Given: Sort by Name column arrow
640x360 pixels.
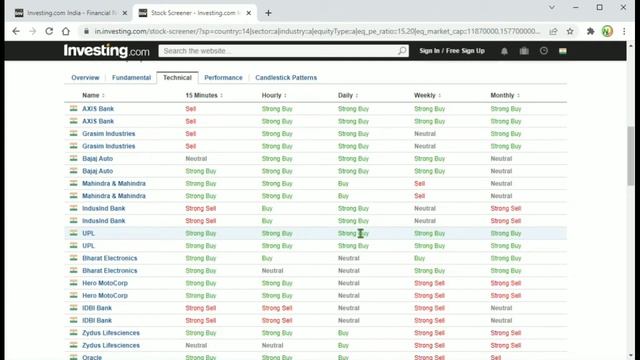Looking at the screenshot, I should 103,96.
